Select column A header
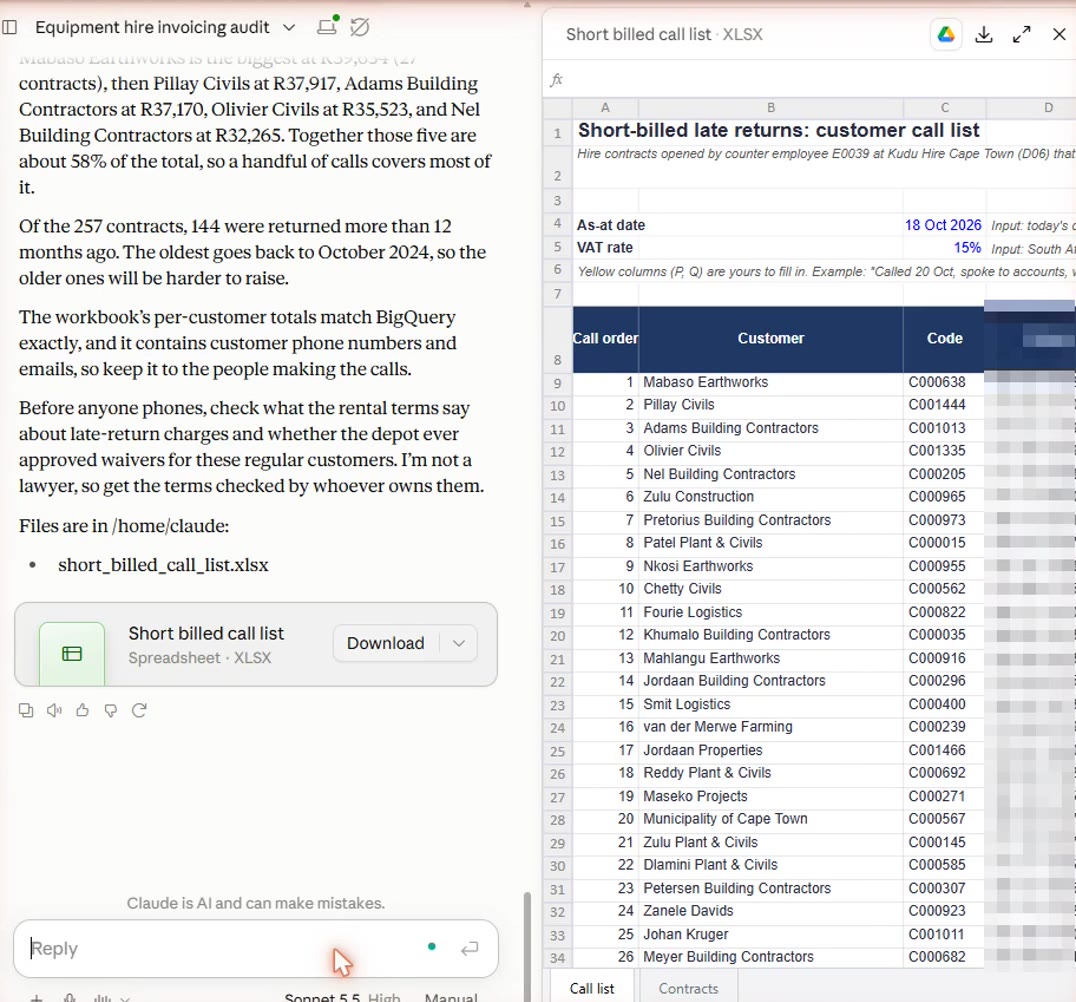The height and width of the screenshot is (1002, 1076). (x=605, y=108)
